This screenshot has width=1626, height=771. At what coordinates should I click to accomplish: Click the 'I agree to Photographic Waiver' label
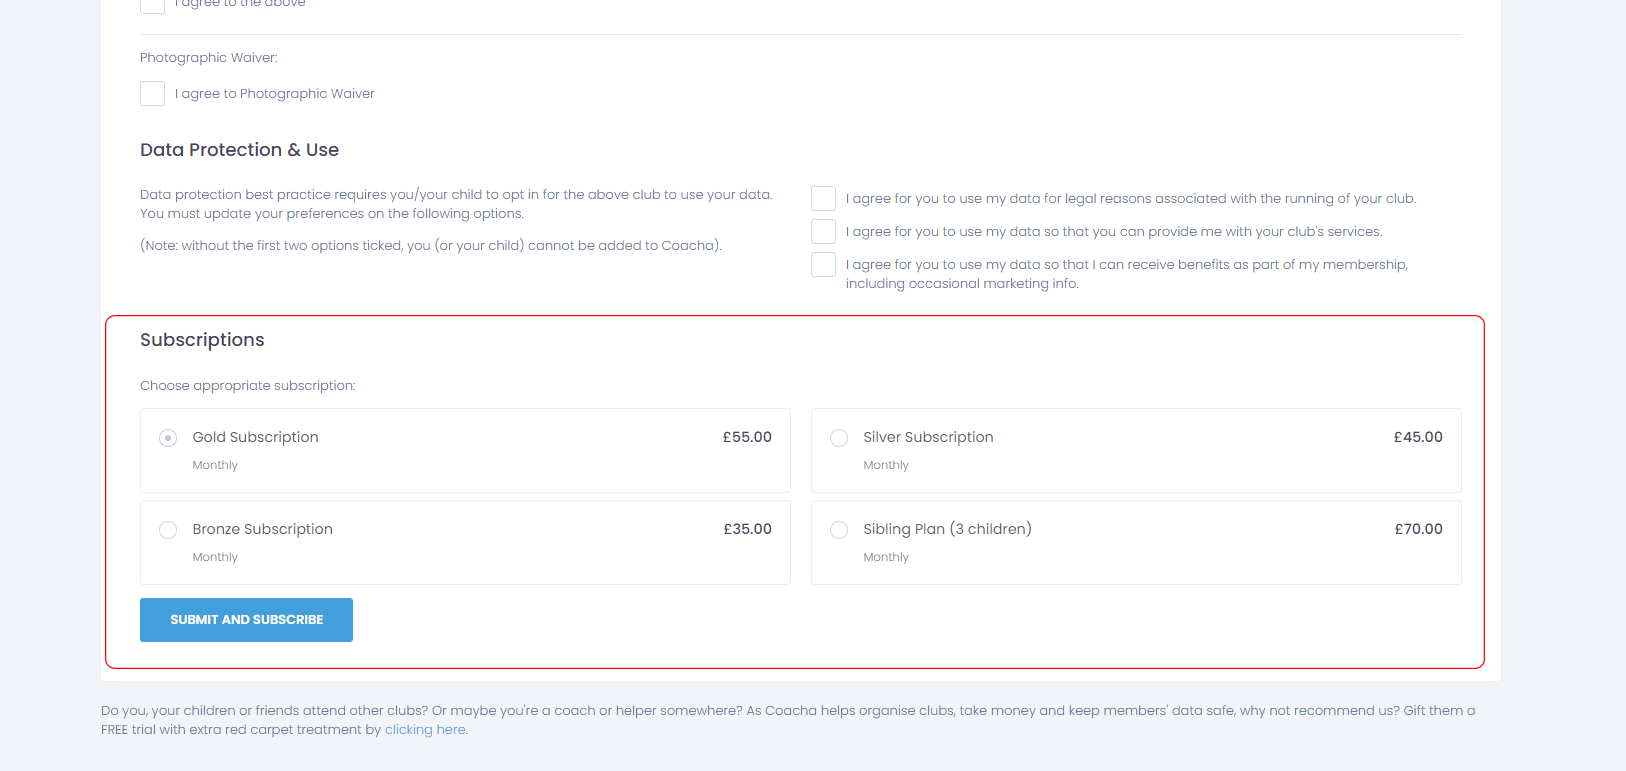(275, 94)
